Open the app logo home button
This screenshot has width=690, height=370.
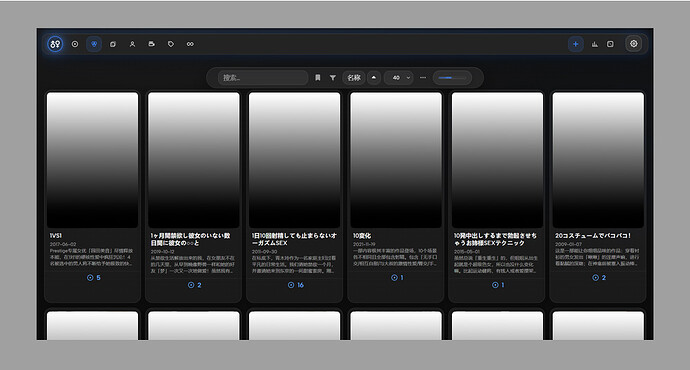[55, 44]
